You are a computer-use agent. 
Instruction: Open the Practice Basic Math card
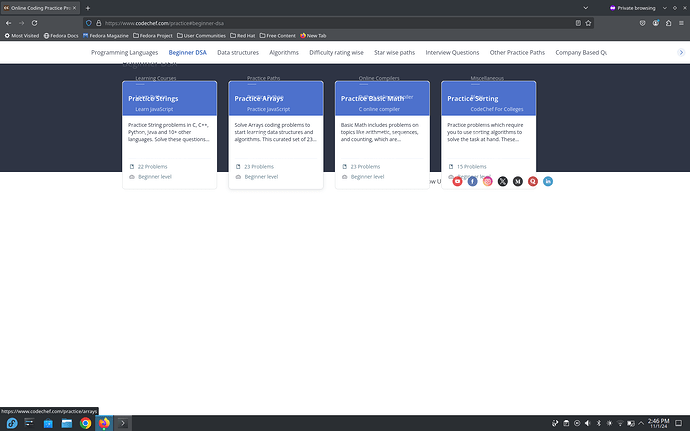click(x=382, y=135)
